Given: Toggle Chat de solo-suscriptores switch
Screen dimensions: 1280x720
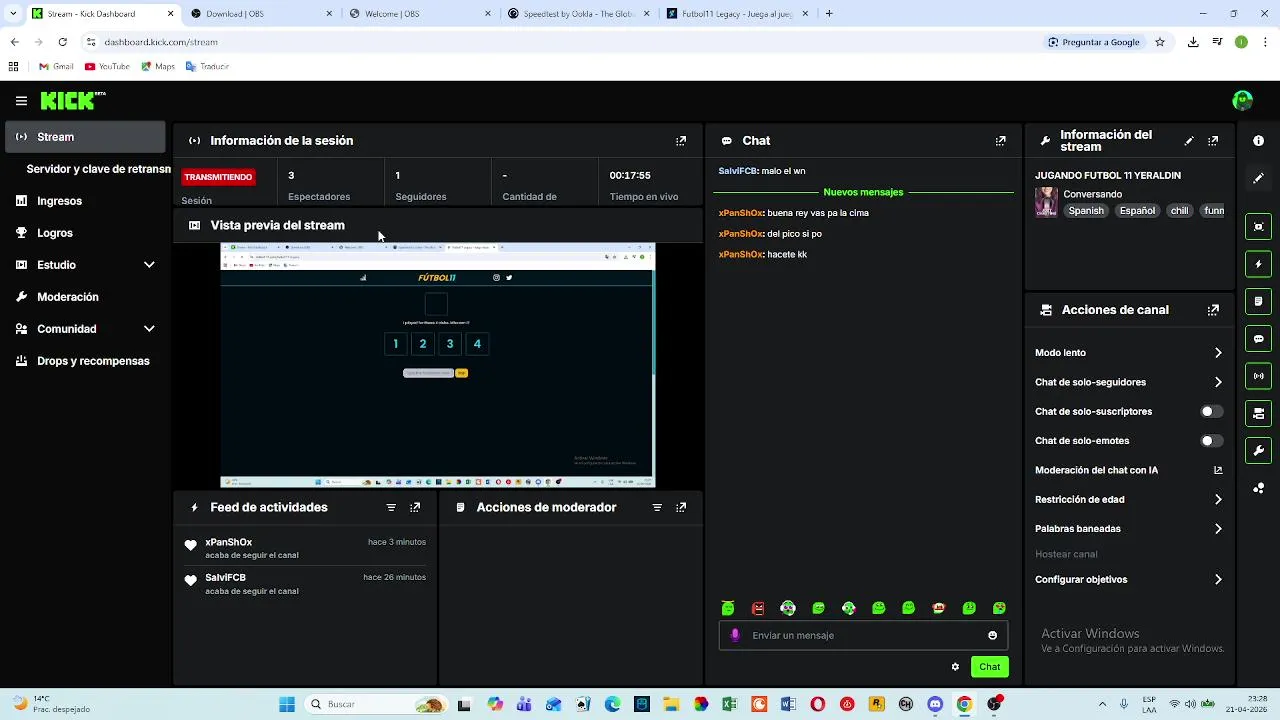Looking at the screenshot, I should (x=1211, y=411).
